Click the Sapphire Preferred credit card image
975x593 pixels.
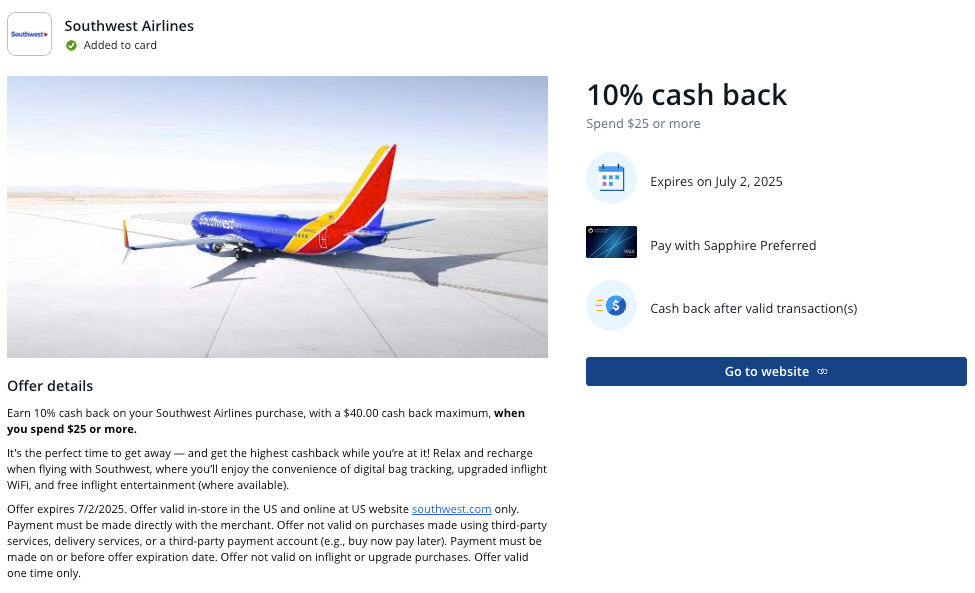pyautogui.click(x=611, y=242)
